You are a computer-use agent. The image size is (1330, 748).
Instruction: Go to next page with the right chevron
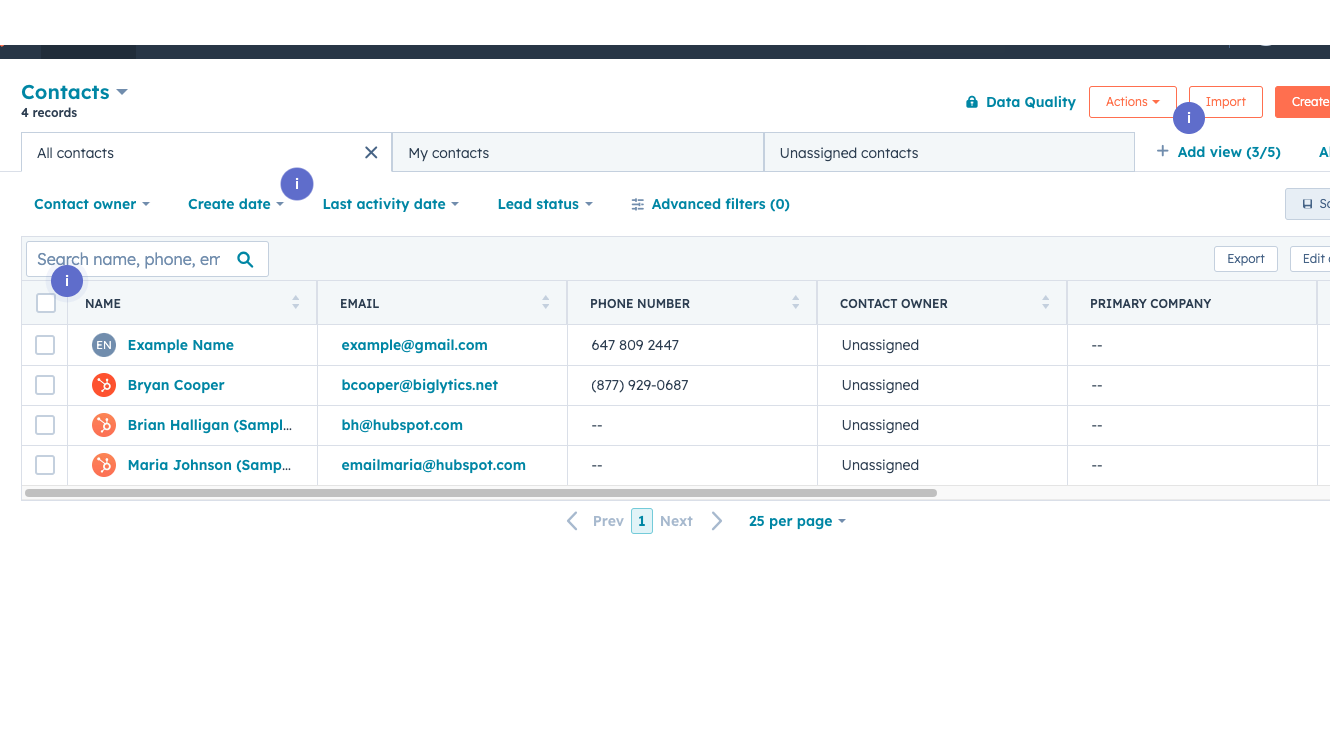pos(716,520)
